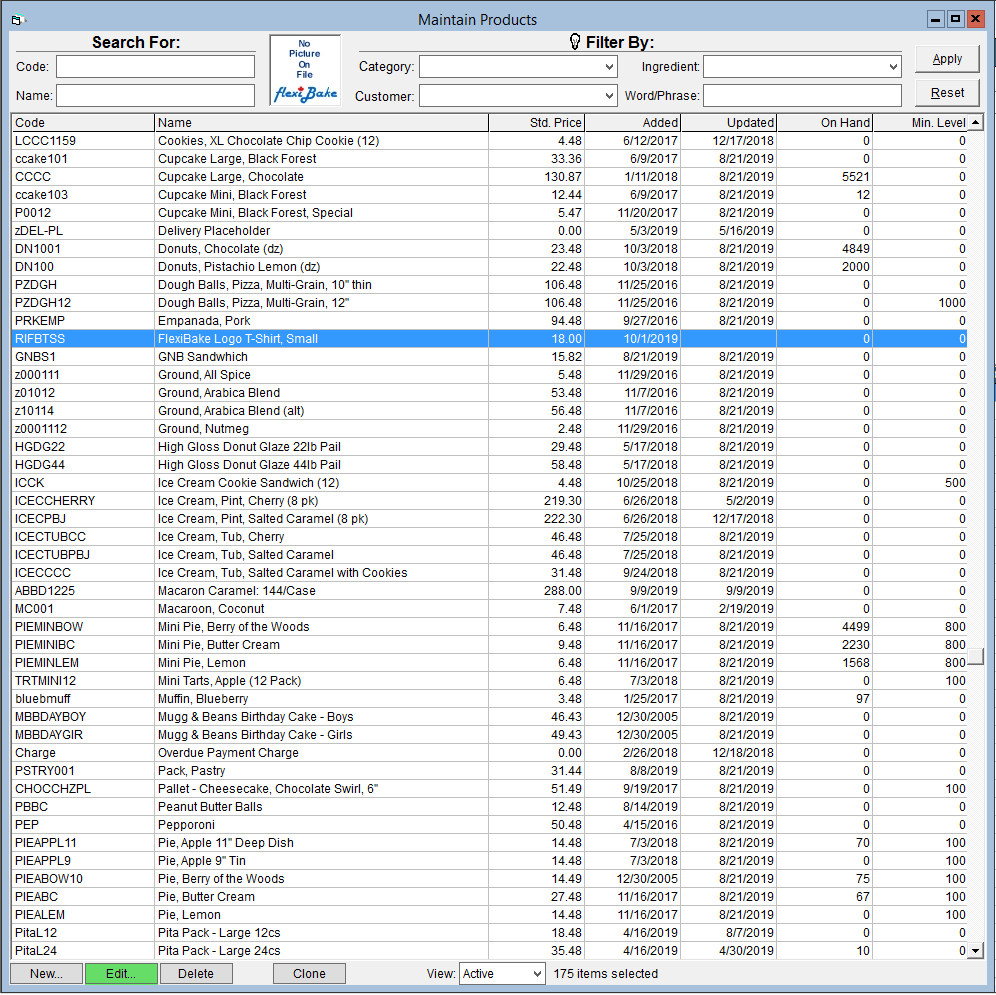This screenshot has height=995, width=996.
Task: Click the New... button
Action: (46, 973)
